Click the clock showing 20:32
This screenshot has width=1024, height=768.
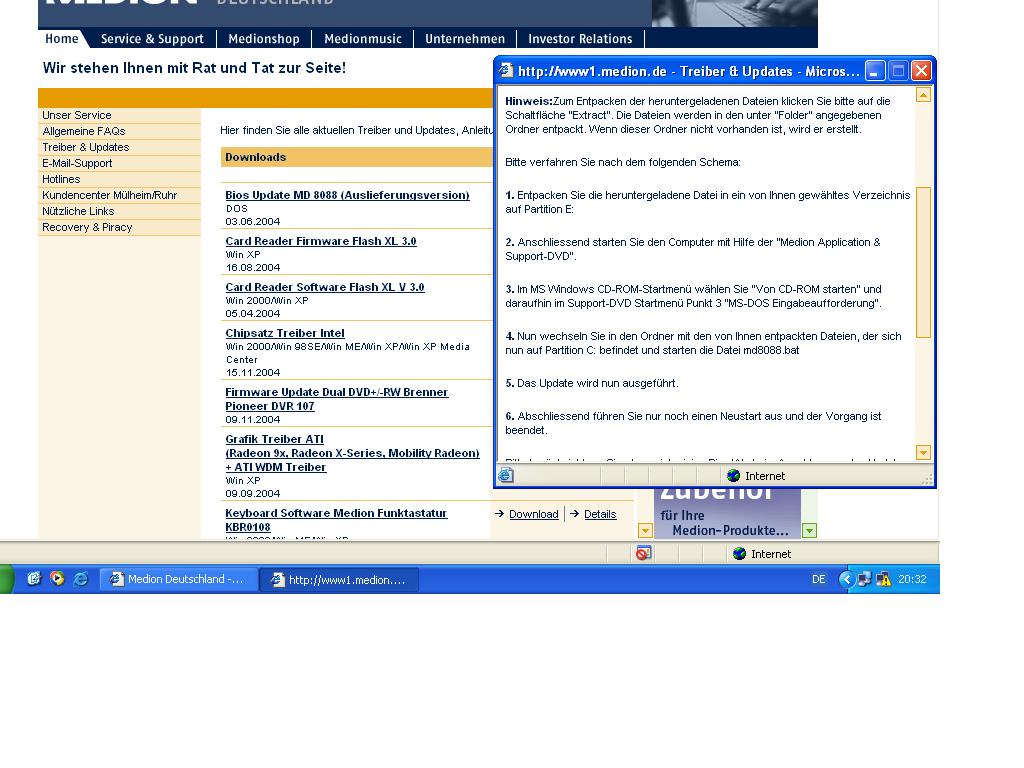pyautogui.click(x=912, y=579)
